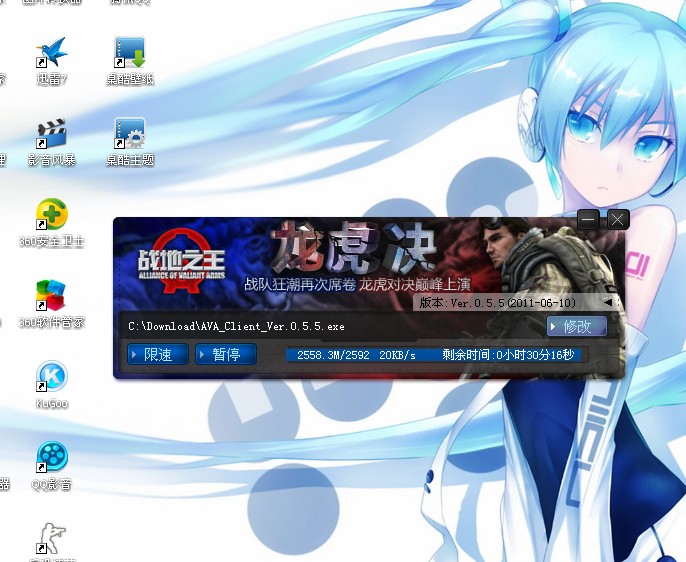Click the 剩余时间:0小时30分16秒 remaining time text
This screenshot has height=562, width=686.
pos(508,355)
